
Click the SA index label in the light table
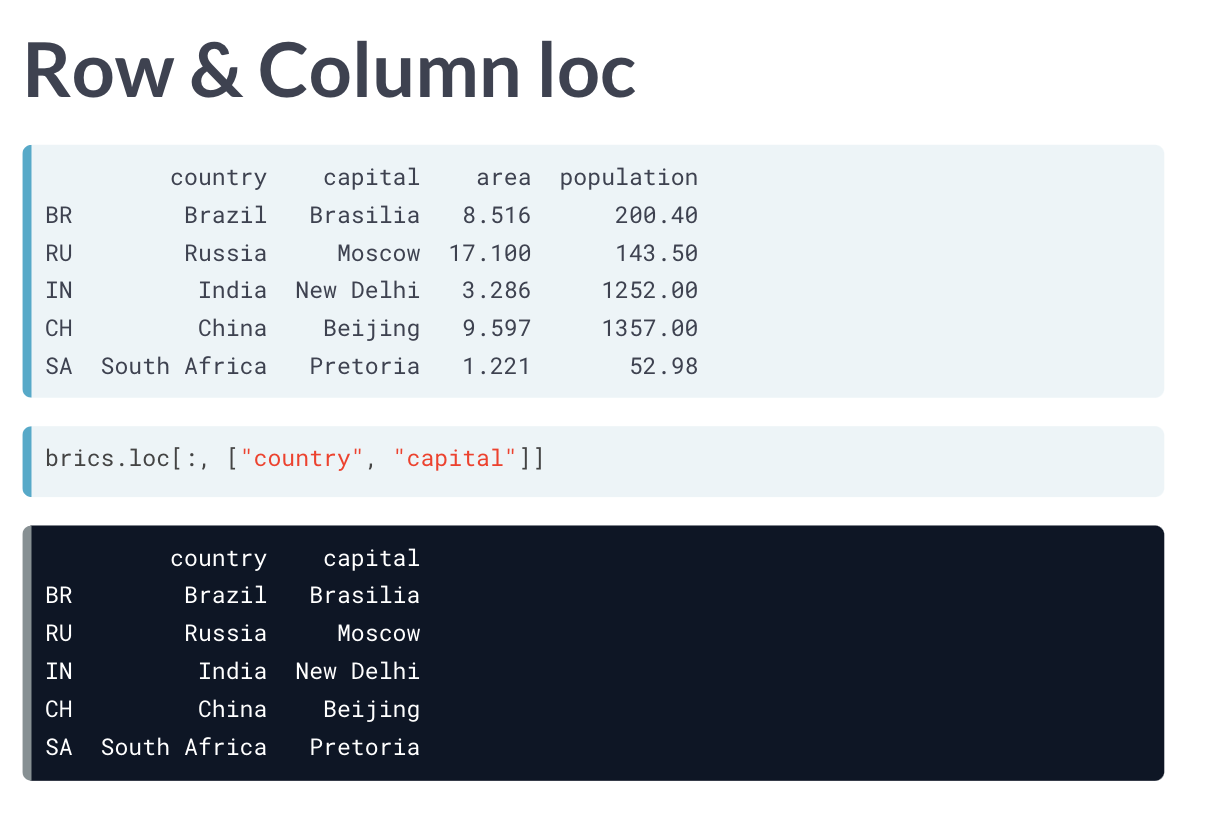click(x=59, y=366)
